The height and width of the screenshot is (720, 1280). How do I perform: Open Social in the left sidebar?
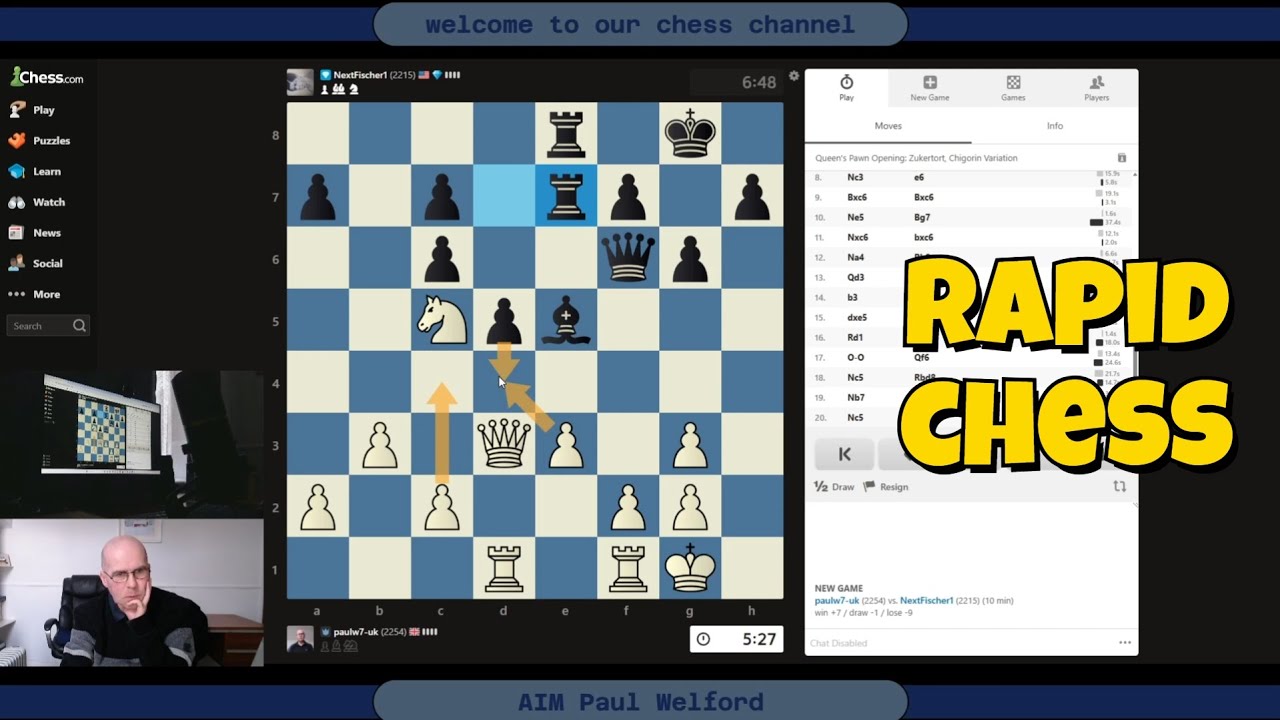coord(36,263)
